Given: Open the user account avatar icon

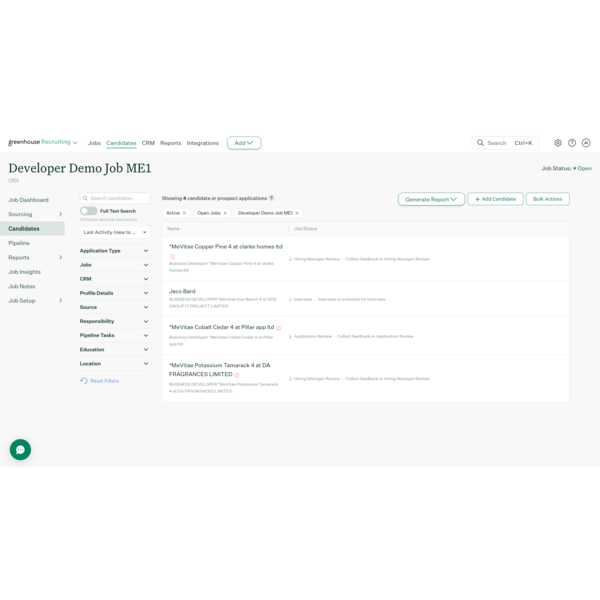Looking at the screenshot, I should [586, 143].
